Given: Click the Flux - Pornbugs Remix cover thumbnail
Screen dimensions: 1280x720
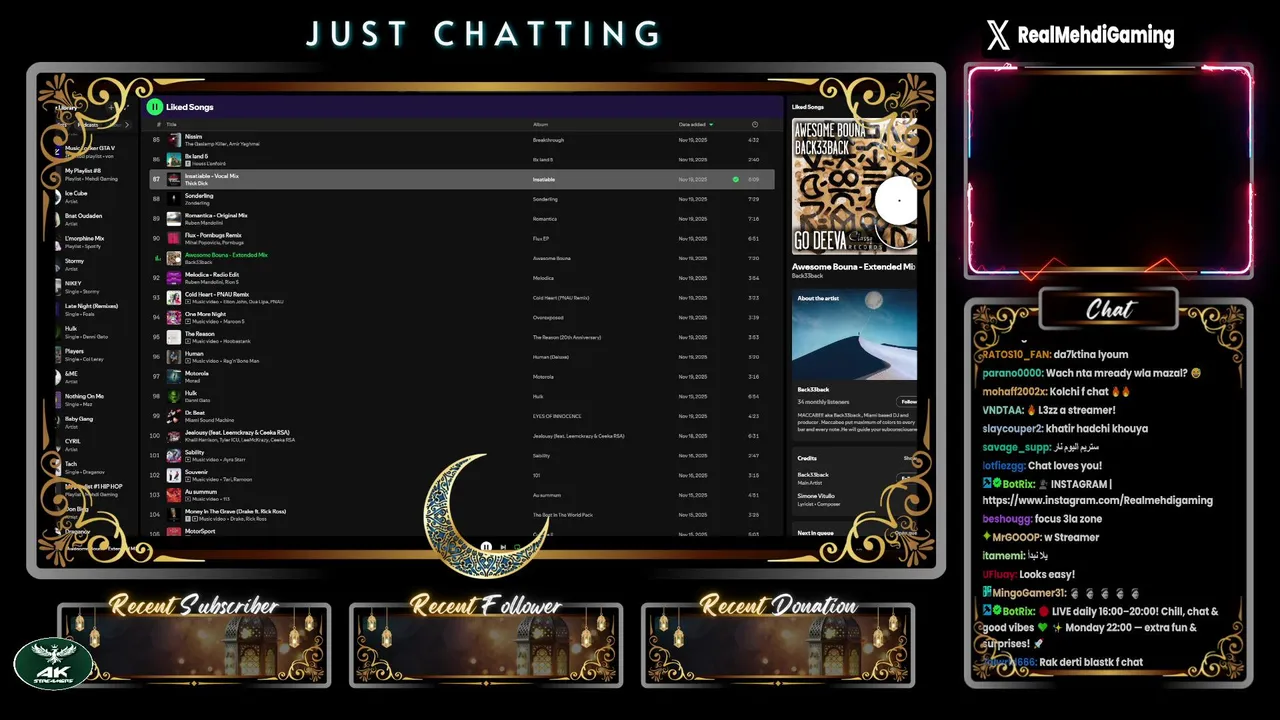Looking at the screenshot, I should click(x=174, y=239).
